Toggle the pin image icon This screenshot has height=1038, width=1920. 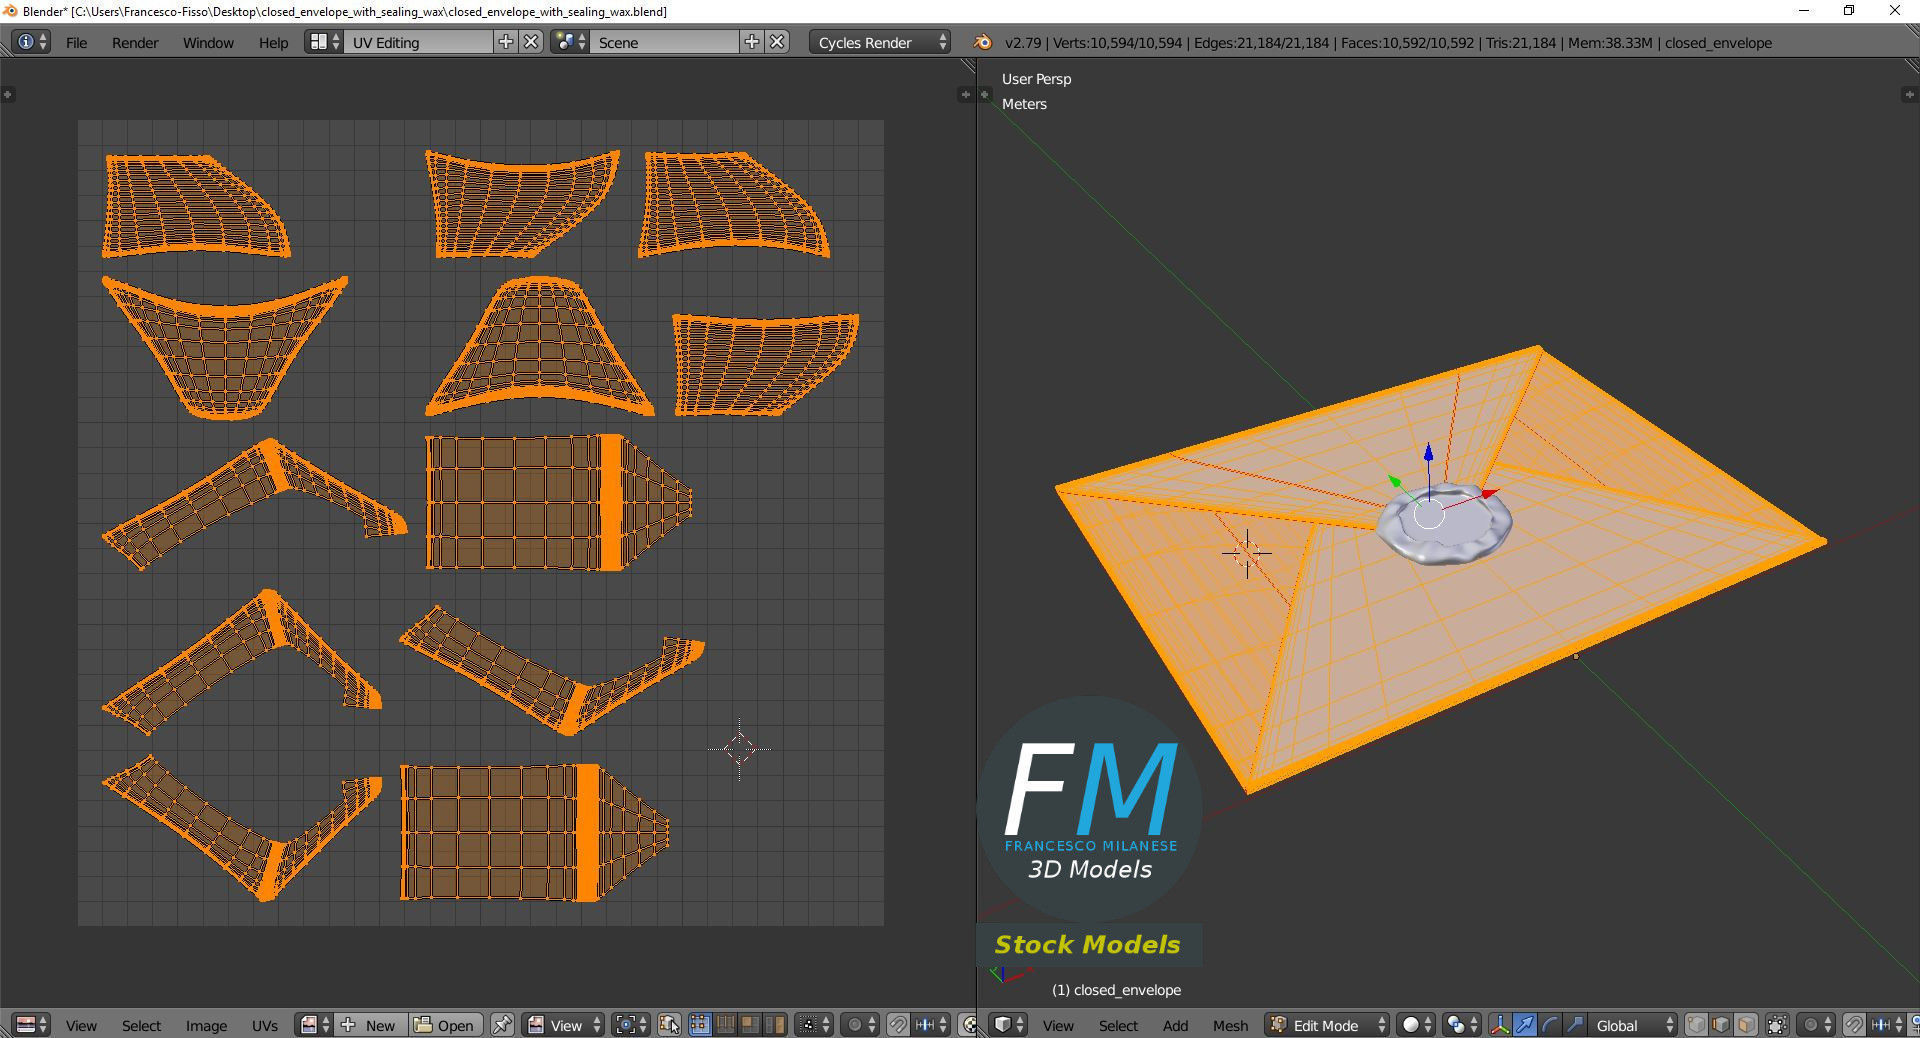click(502, 1025)
